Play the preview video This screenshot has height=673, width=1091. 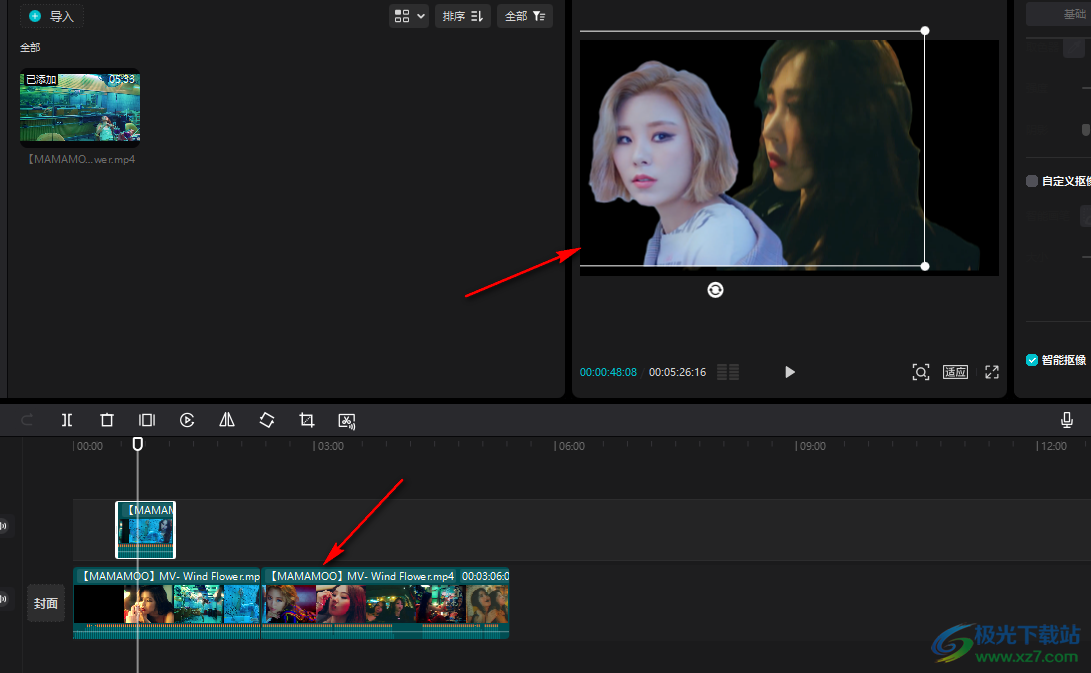789,372
